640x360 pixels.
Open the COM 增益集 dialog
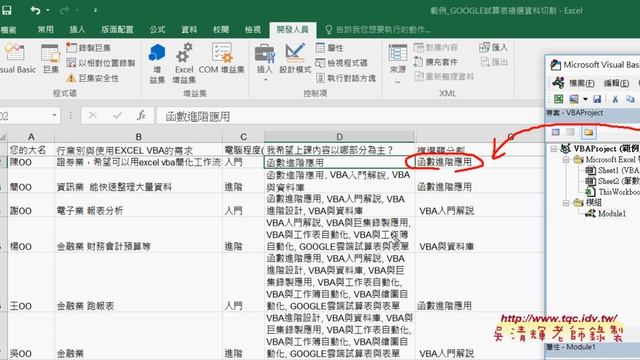pos(222,58)
